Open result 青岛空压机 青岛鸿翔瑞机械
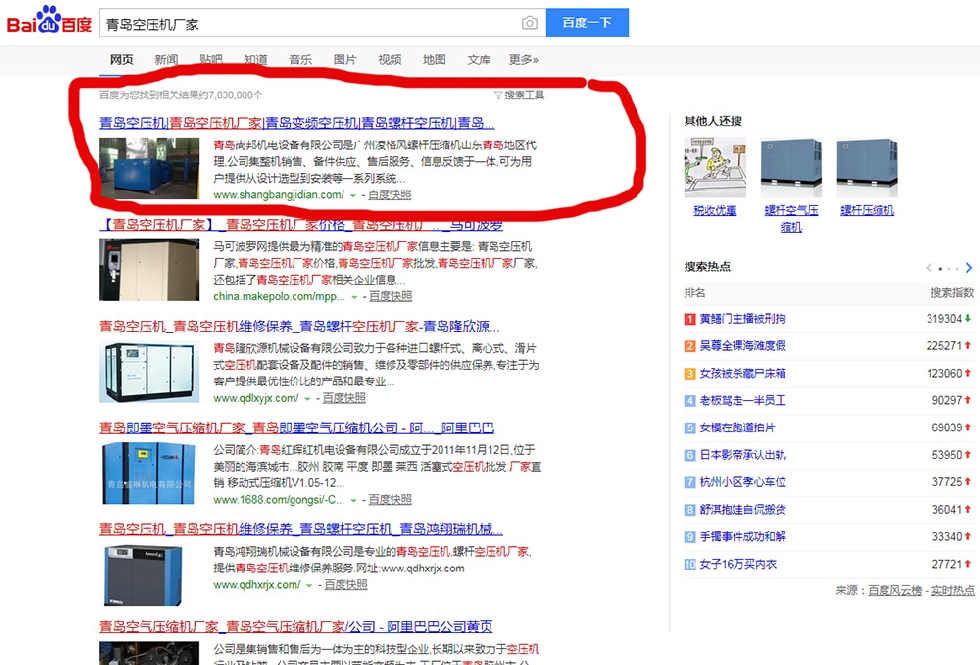The height and width of the screenshot is (665, 980). point(301,529)
